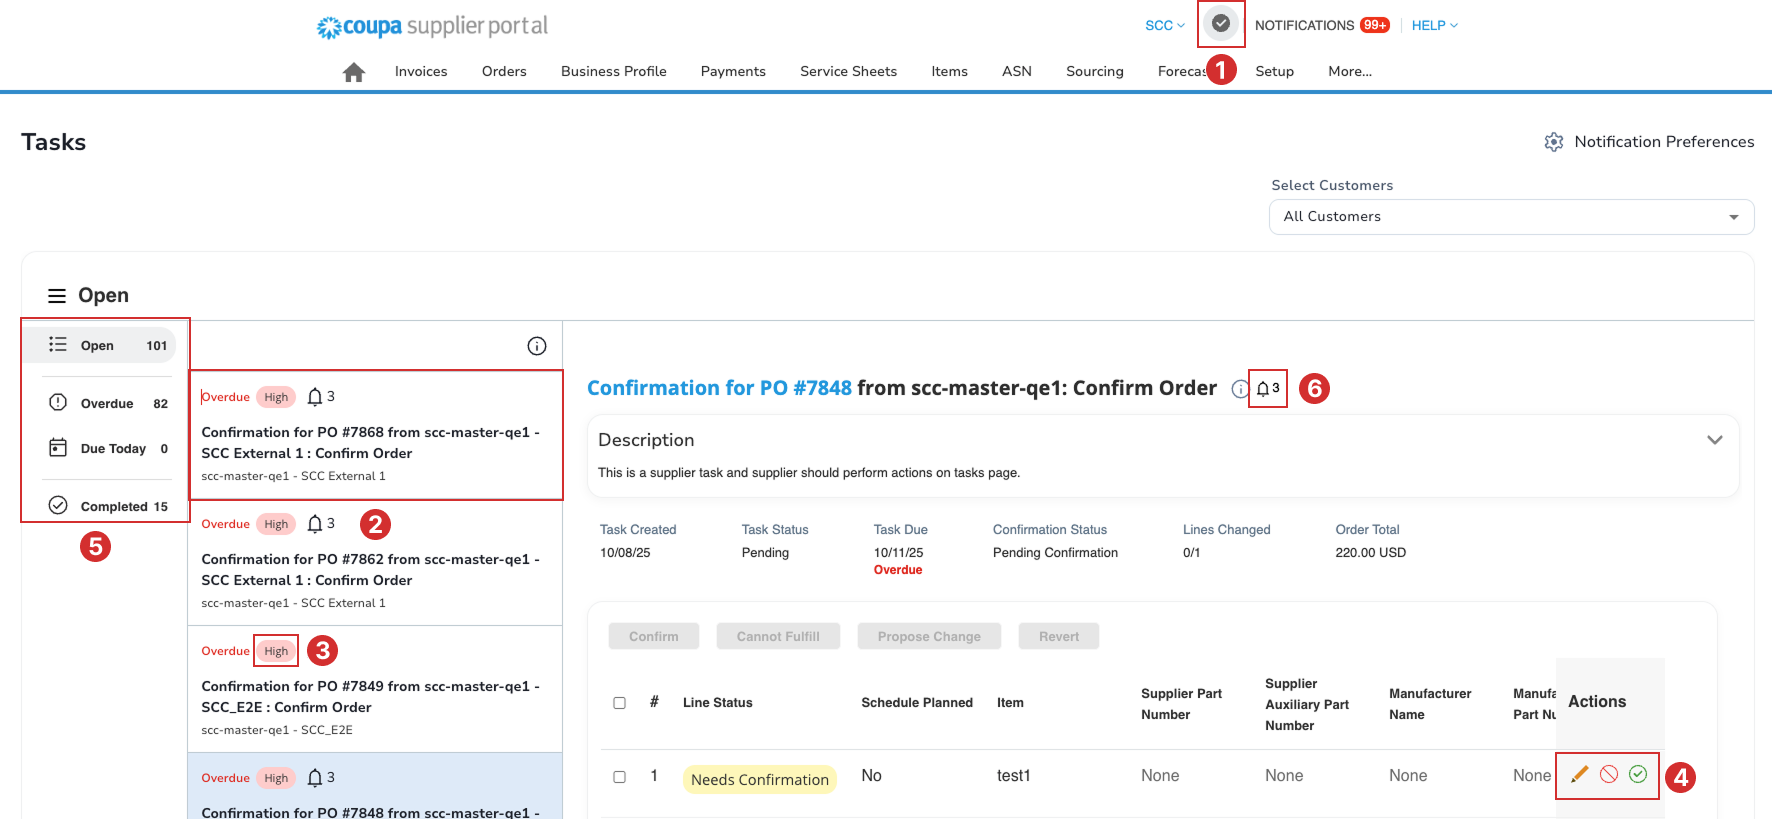Click the Open list icon in sidebar
The image size is (1772, 819).
58,344
